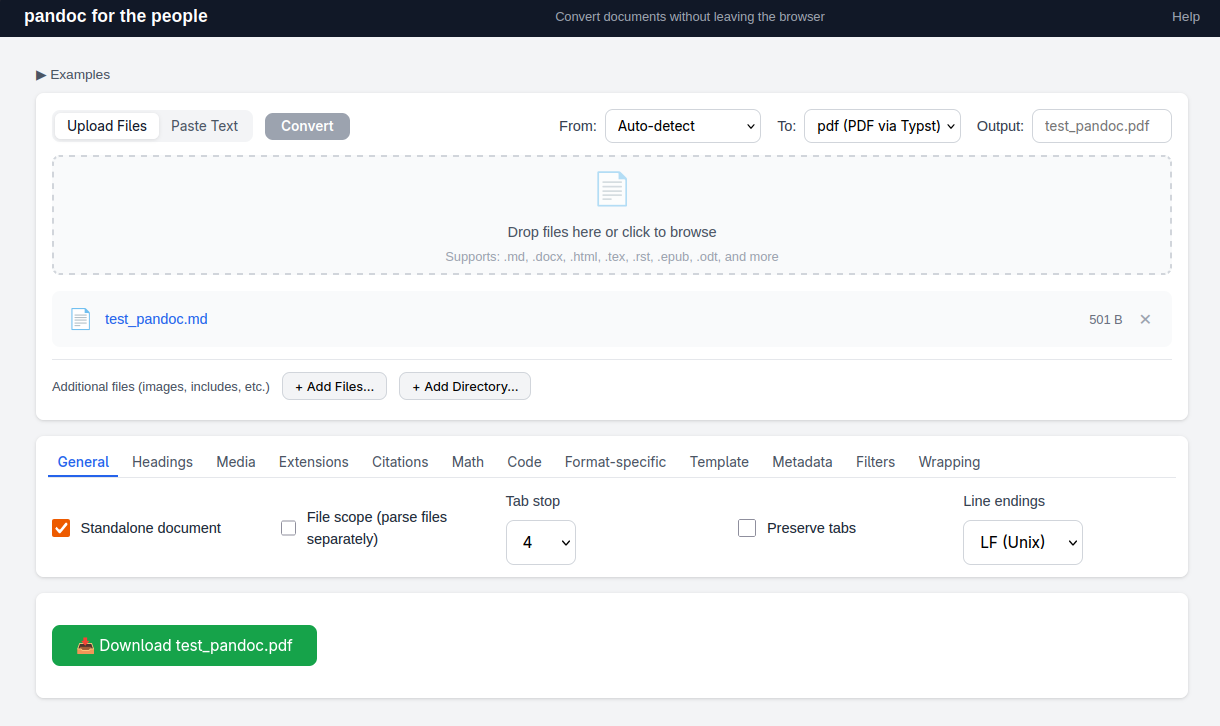Click the 501 B file size text
This screenshot has height=726, width=1220.
(x=1106, y=320)
